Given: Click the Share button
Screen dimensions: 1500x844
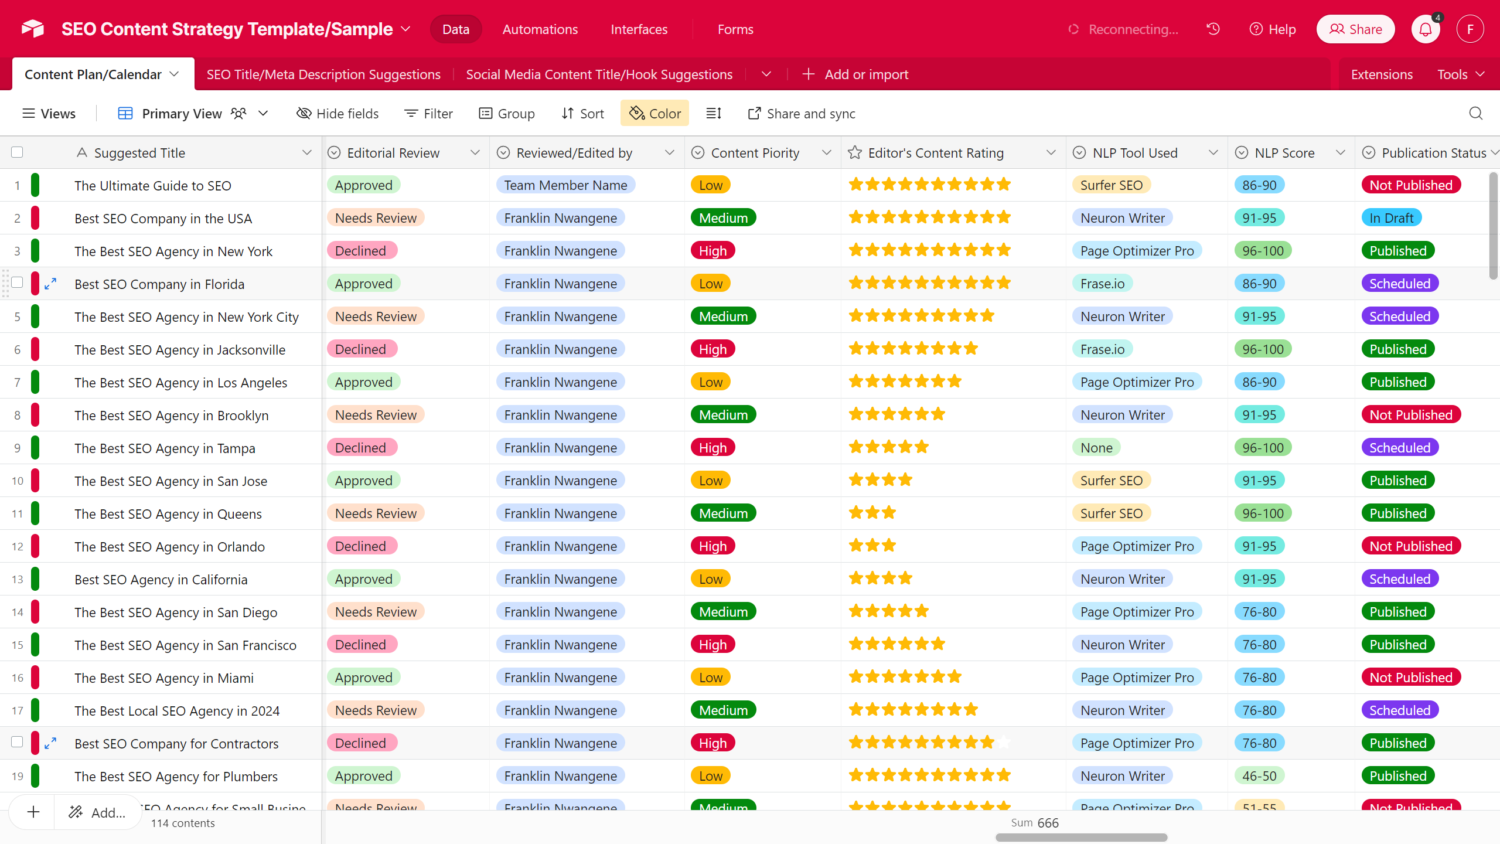Looking at the screenshot, I should pyautogui.click(x=1355, y=29).
